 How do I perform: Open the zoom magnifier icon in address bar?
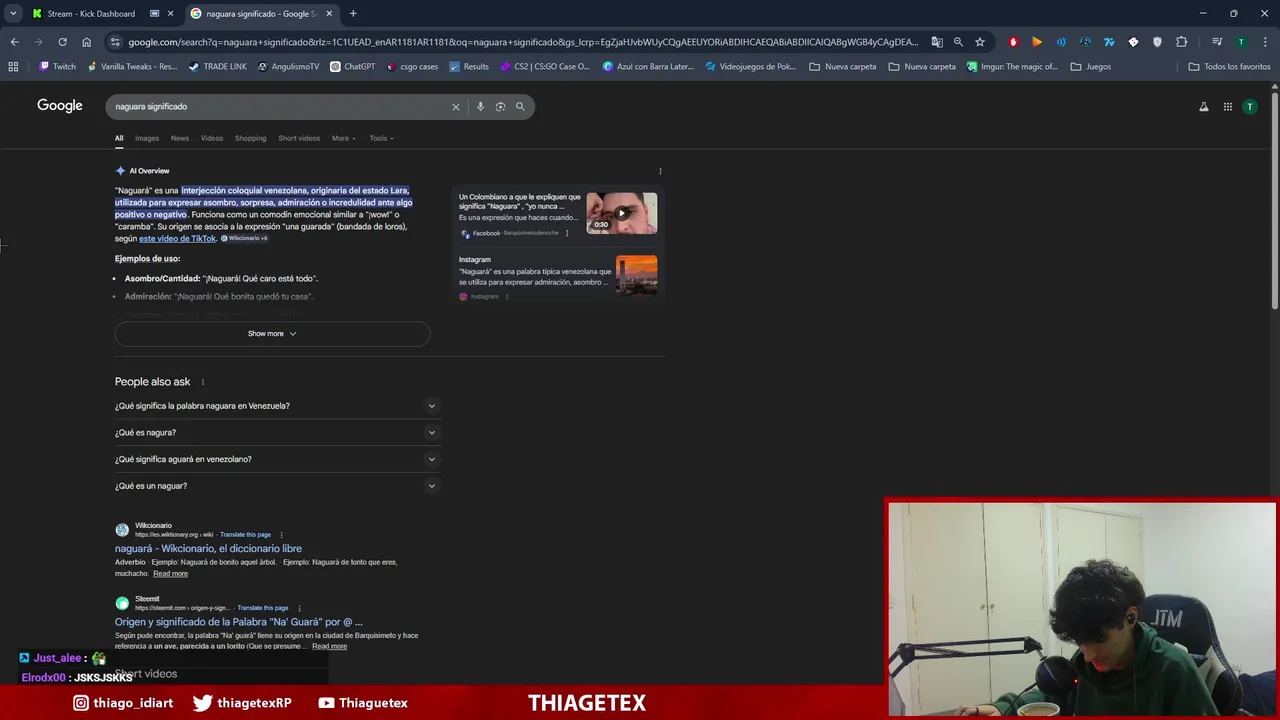[x=958, y=42]
